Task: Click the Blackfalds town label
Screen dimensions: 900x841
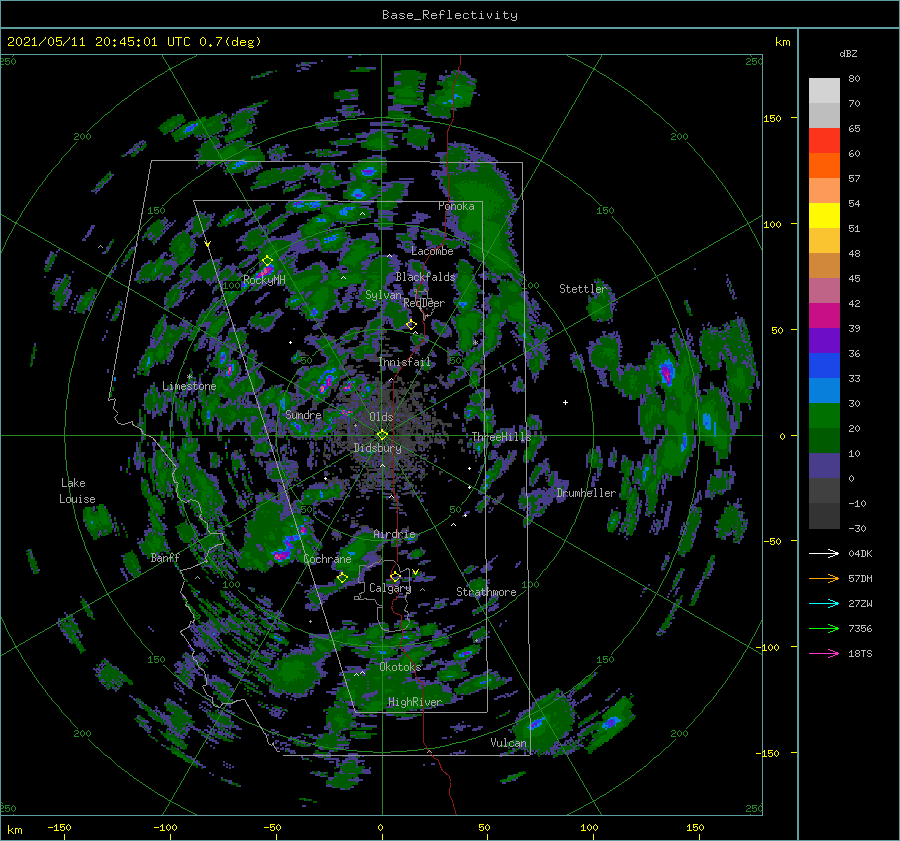Action: (x=425, y=277)
